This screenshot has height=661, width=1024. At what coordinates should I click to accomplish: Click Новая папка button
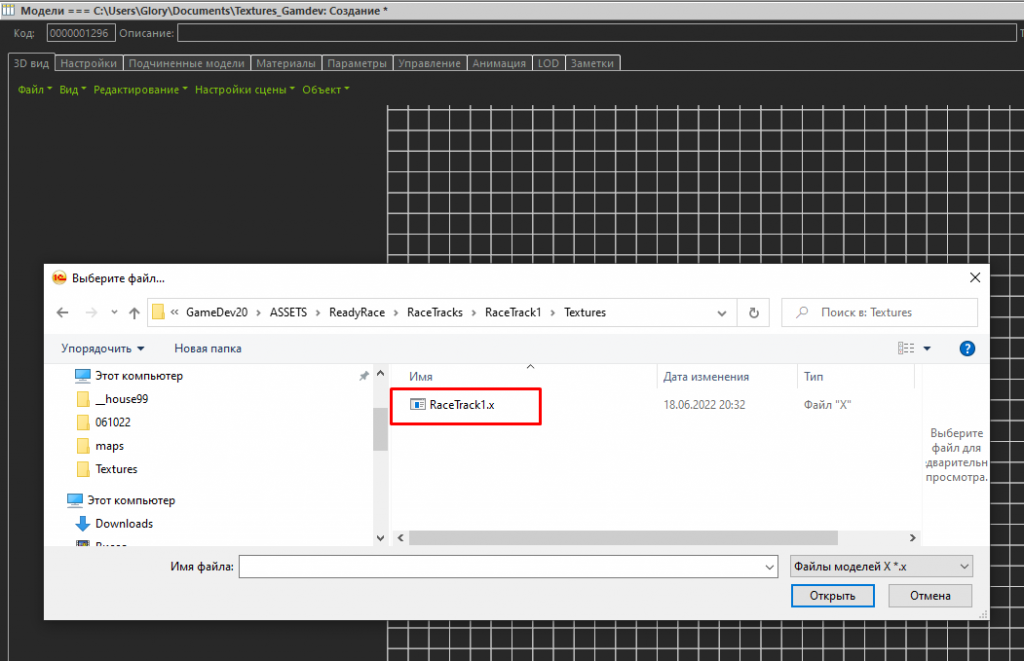208,349
